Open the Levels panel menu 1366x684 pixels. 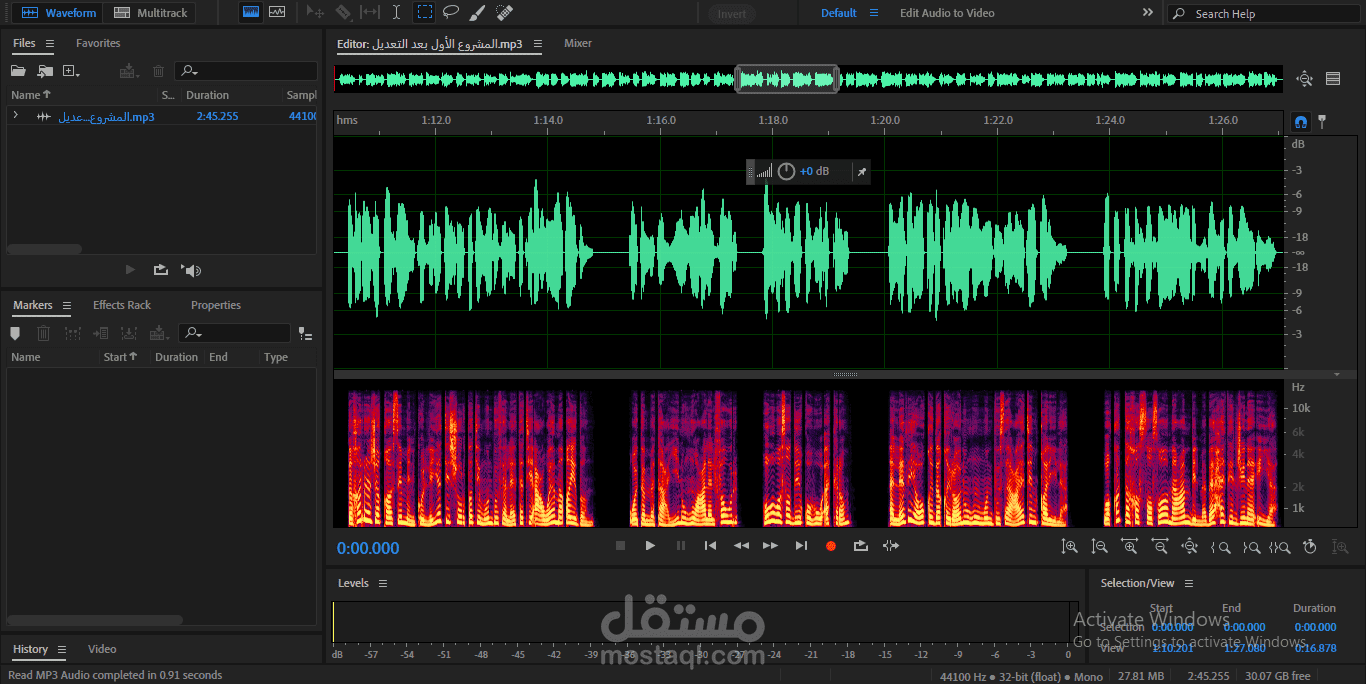pyautogui.click(x=383, y=583)
